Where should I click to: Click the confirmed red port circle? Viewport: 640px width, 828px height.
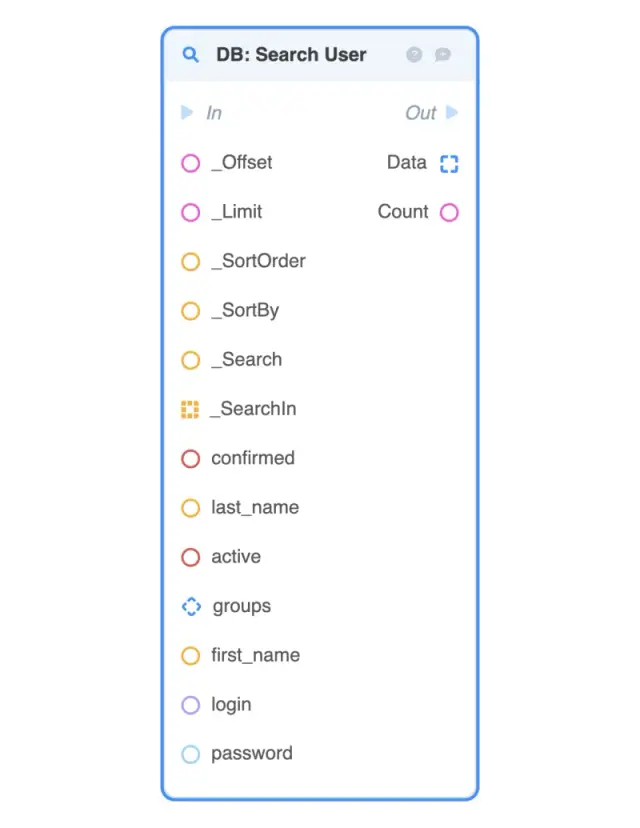point(190,459)
